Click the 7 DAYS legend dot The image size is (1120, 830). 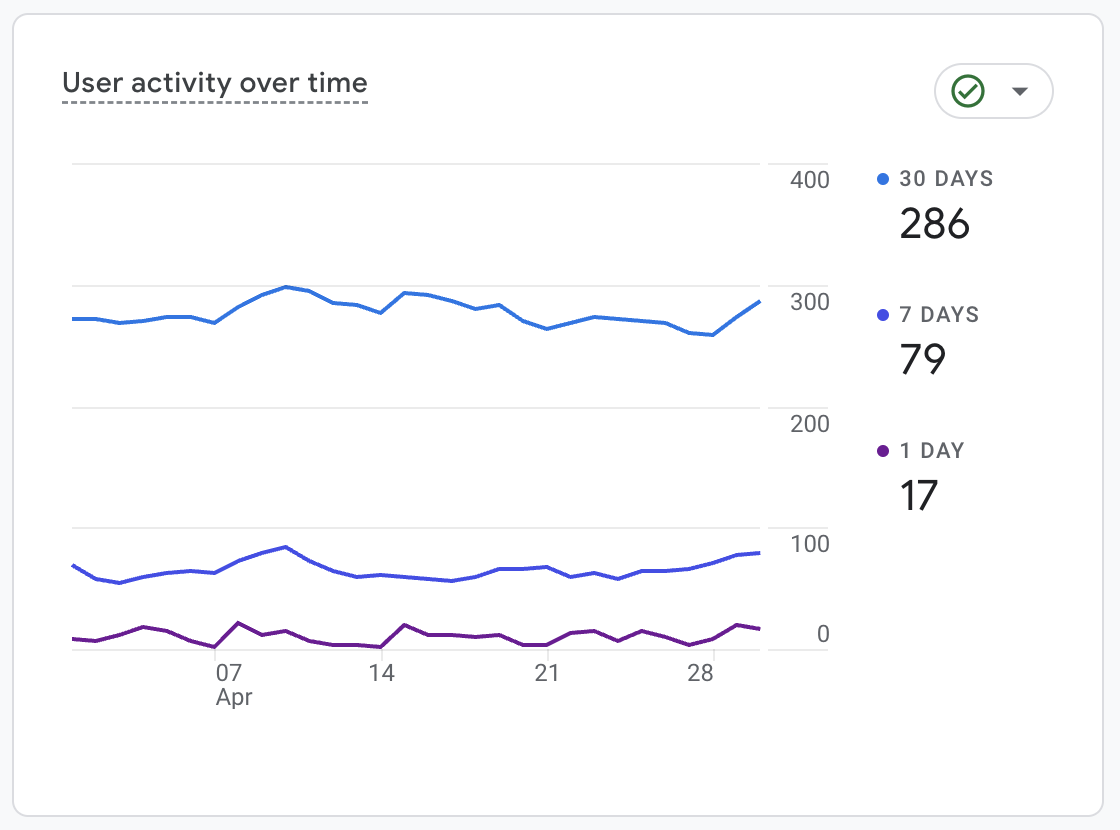click(x=883, y=315)
